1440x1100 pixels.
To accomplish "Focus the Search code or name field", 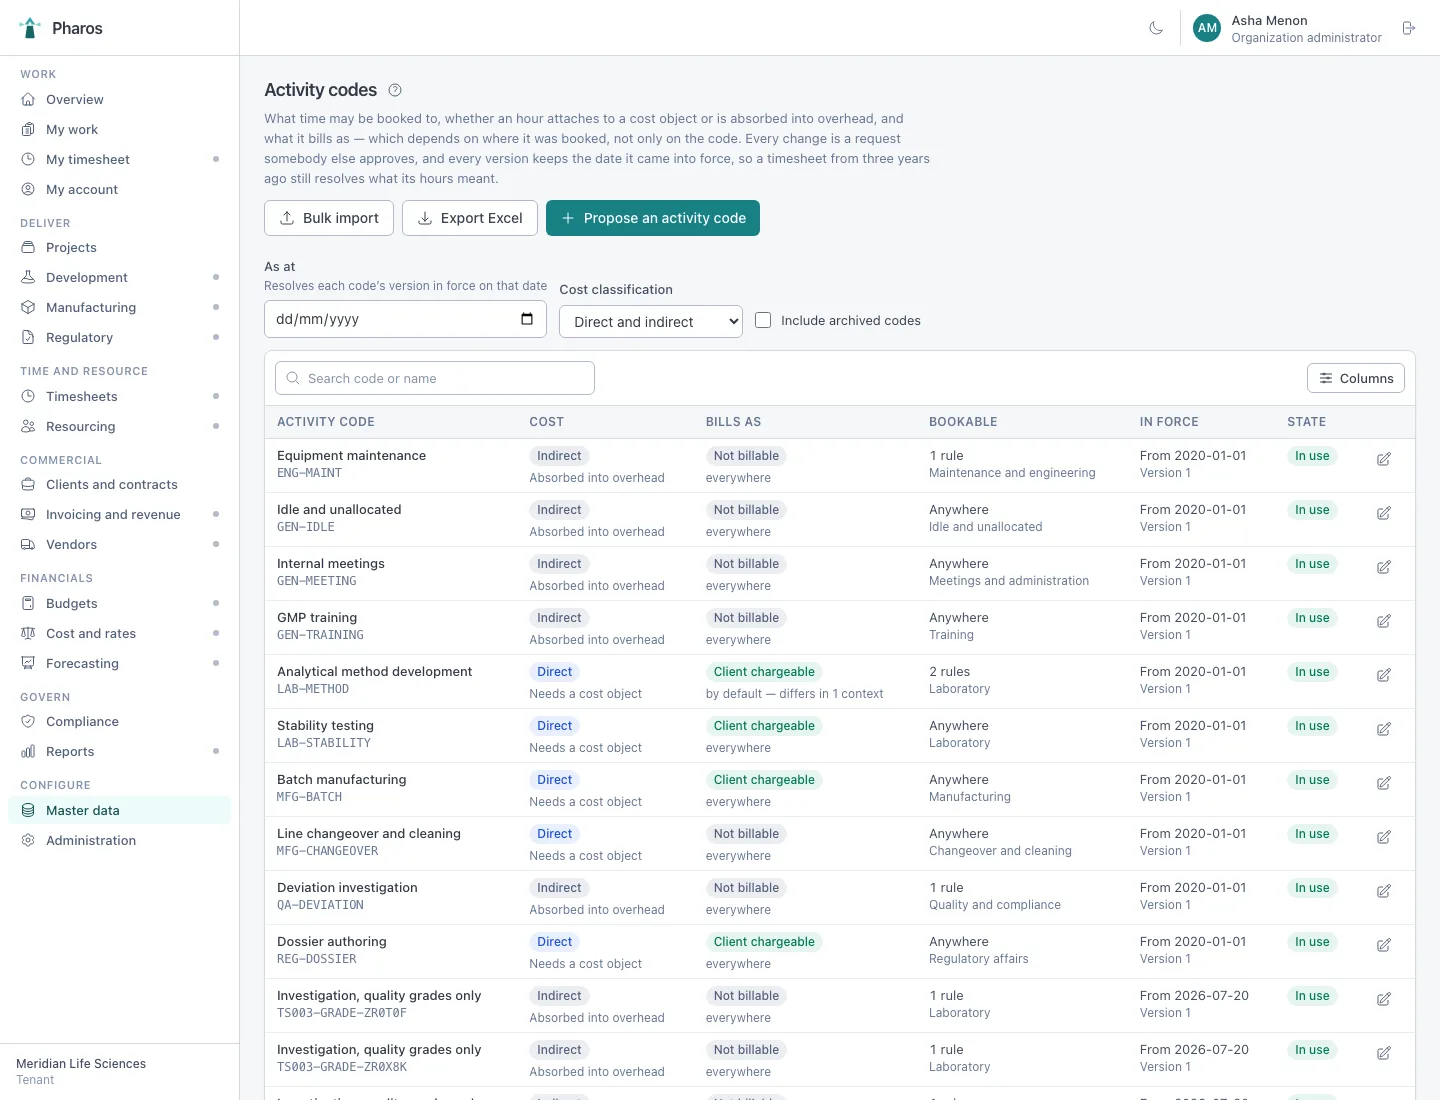I will tap(435, 378).
